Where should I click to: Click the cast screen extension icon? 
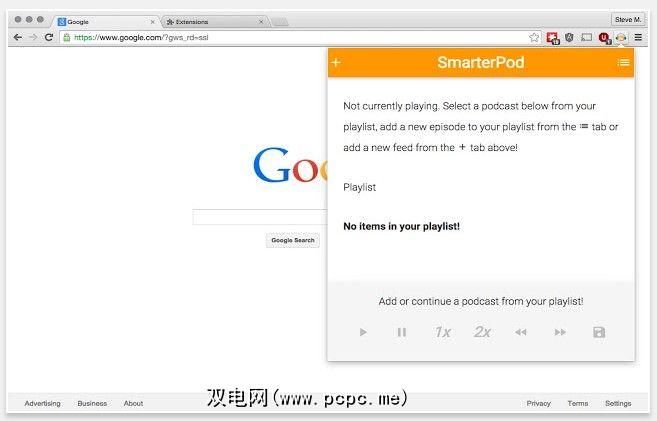(x=586, y=38)
